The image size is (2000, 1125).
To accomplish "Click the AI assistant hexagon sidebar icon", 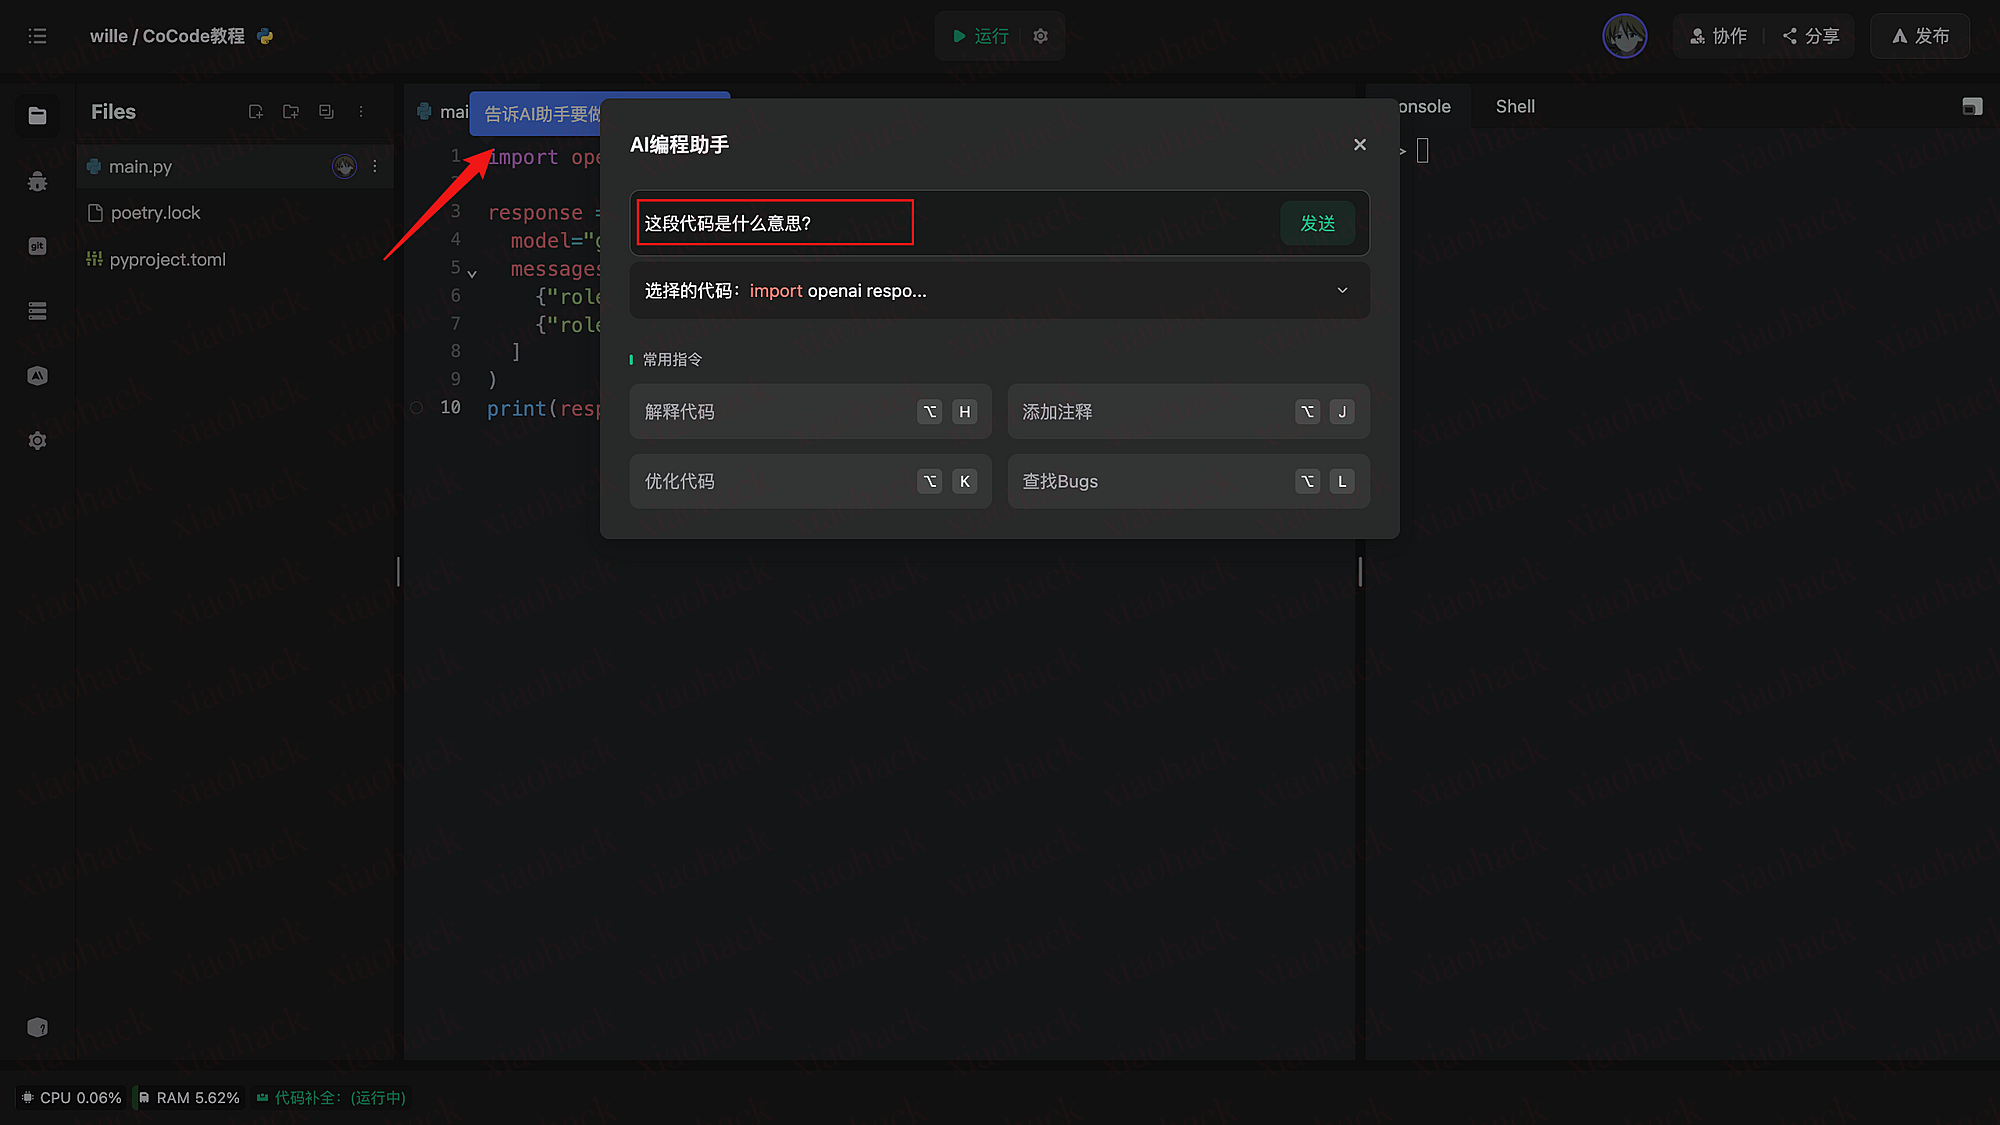I will point(37,376).
